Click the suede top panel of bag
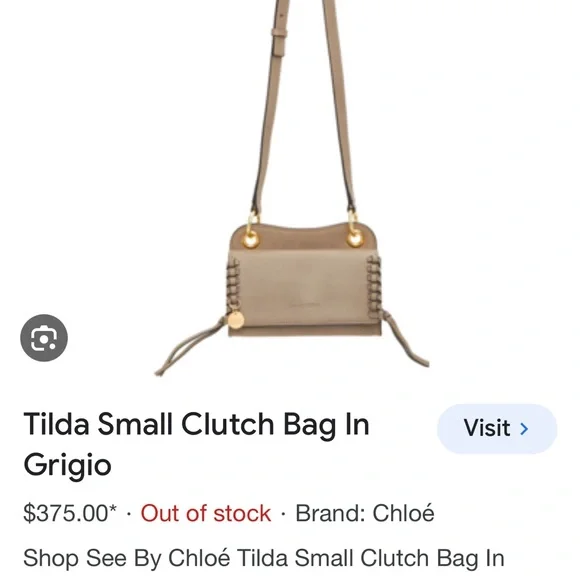Viewport: 580px width, 580px height. pyautogui.click(x=303, y=238)
